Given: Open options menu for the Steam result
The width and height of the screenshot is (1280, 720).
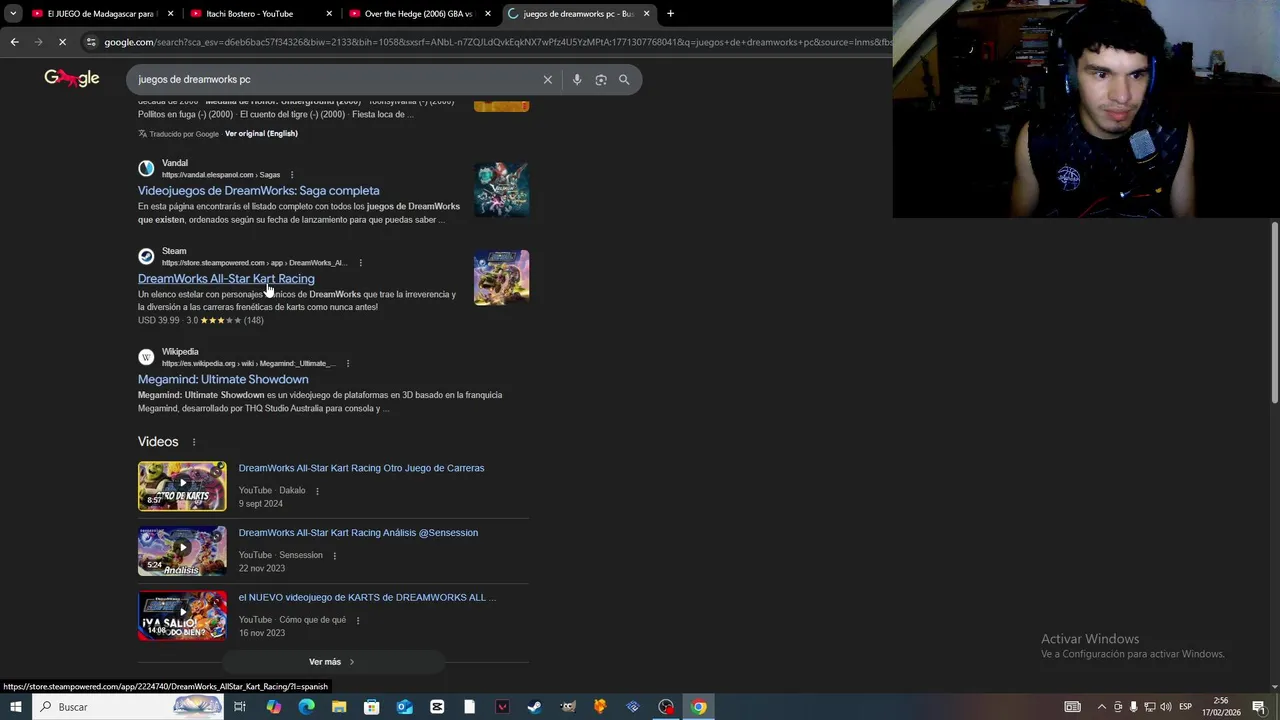Looking at the screenshot, I should [x=360, y=263].
